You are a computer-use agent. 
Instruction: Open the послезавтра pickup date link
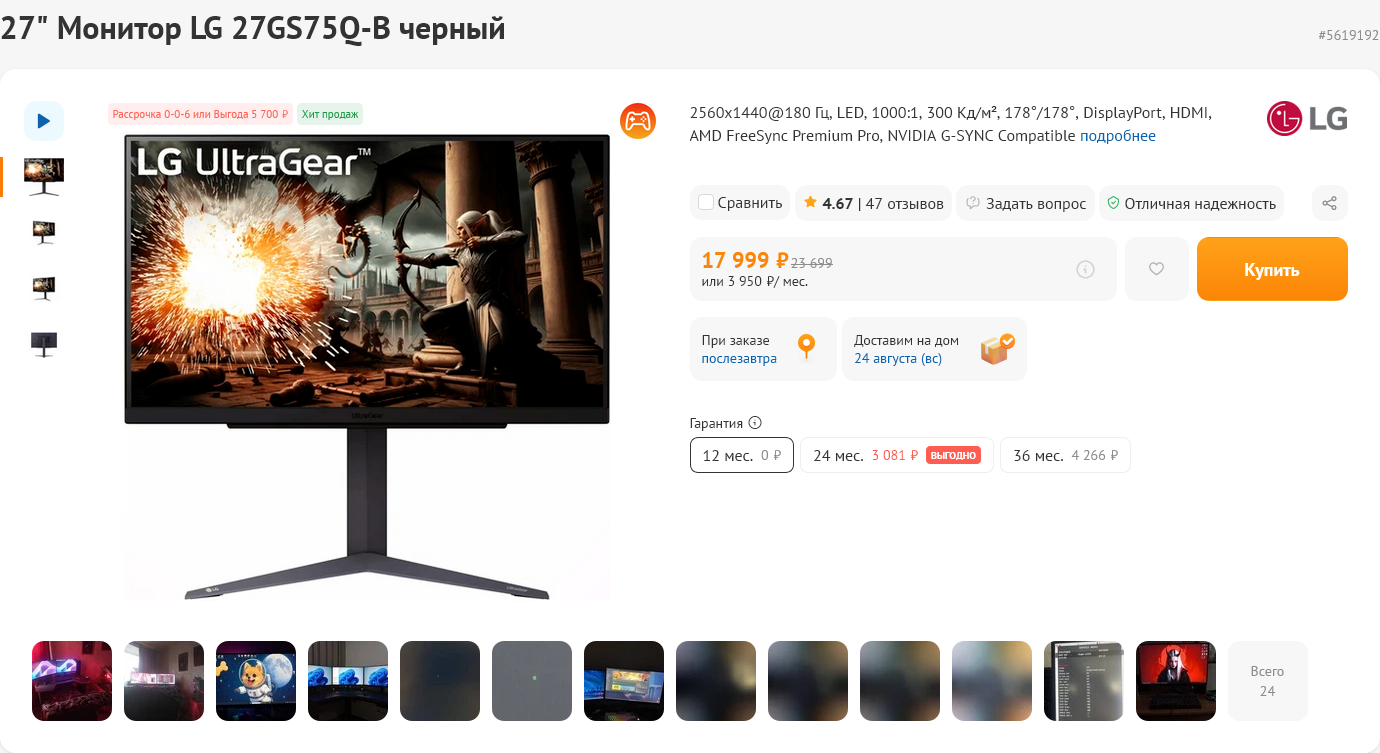(739, 359)
